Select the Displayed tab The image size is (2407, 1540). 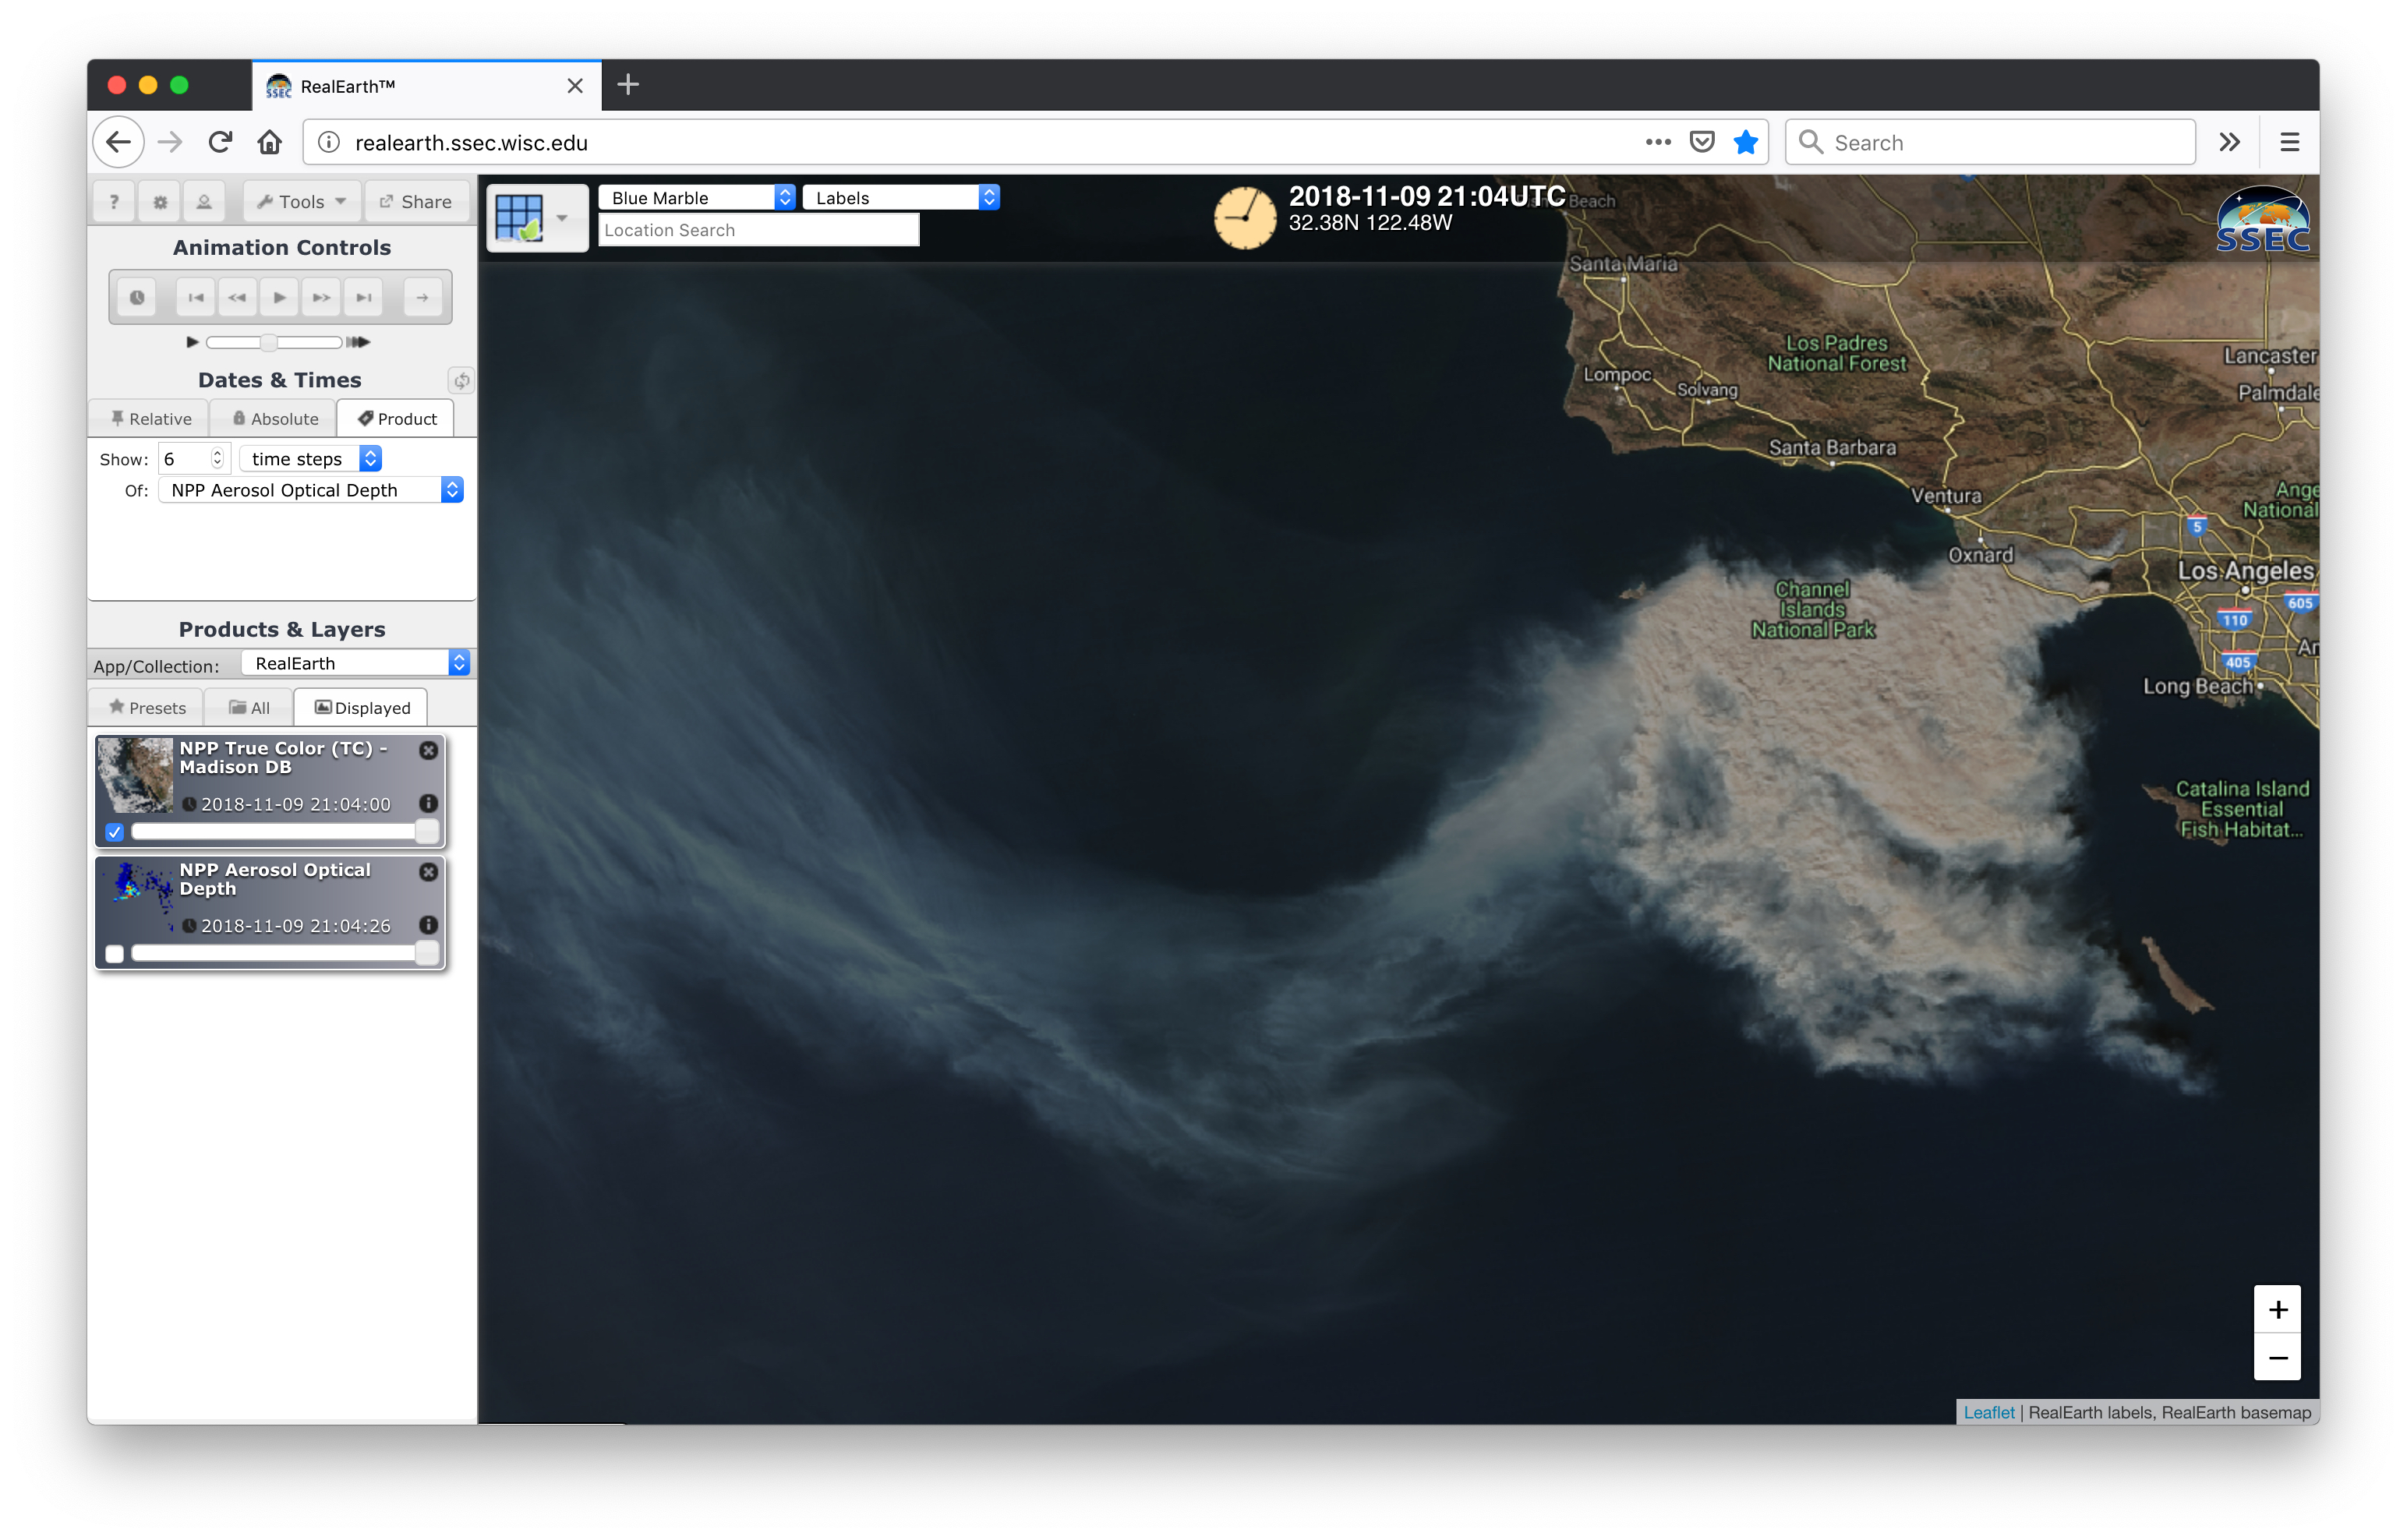(x=362, y=708)
